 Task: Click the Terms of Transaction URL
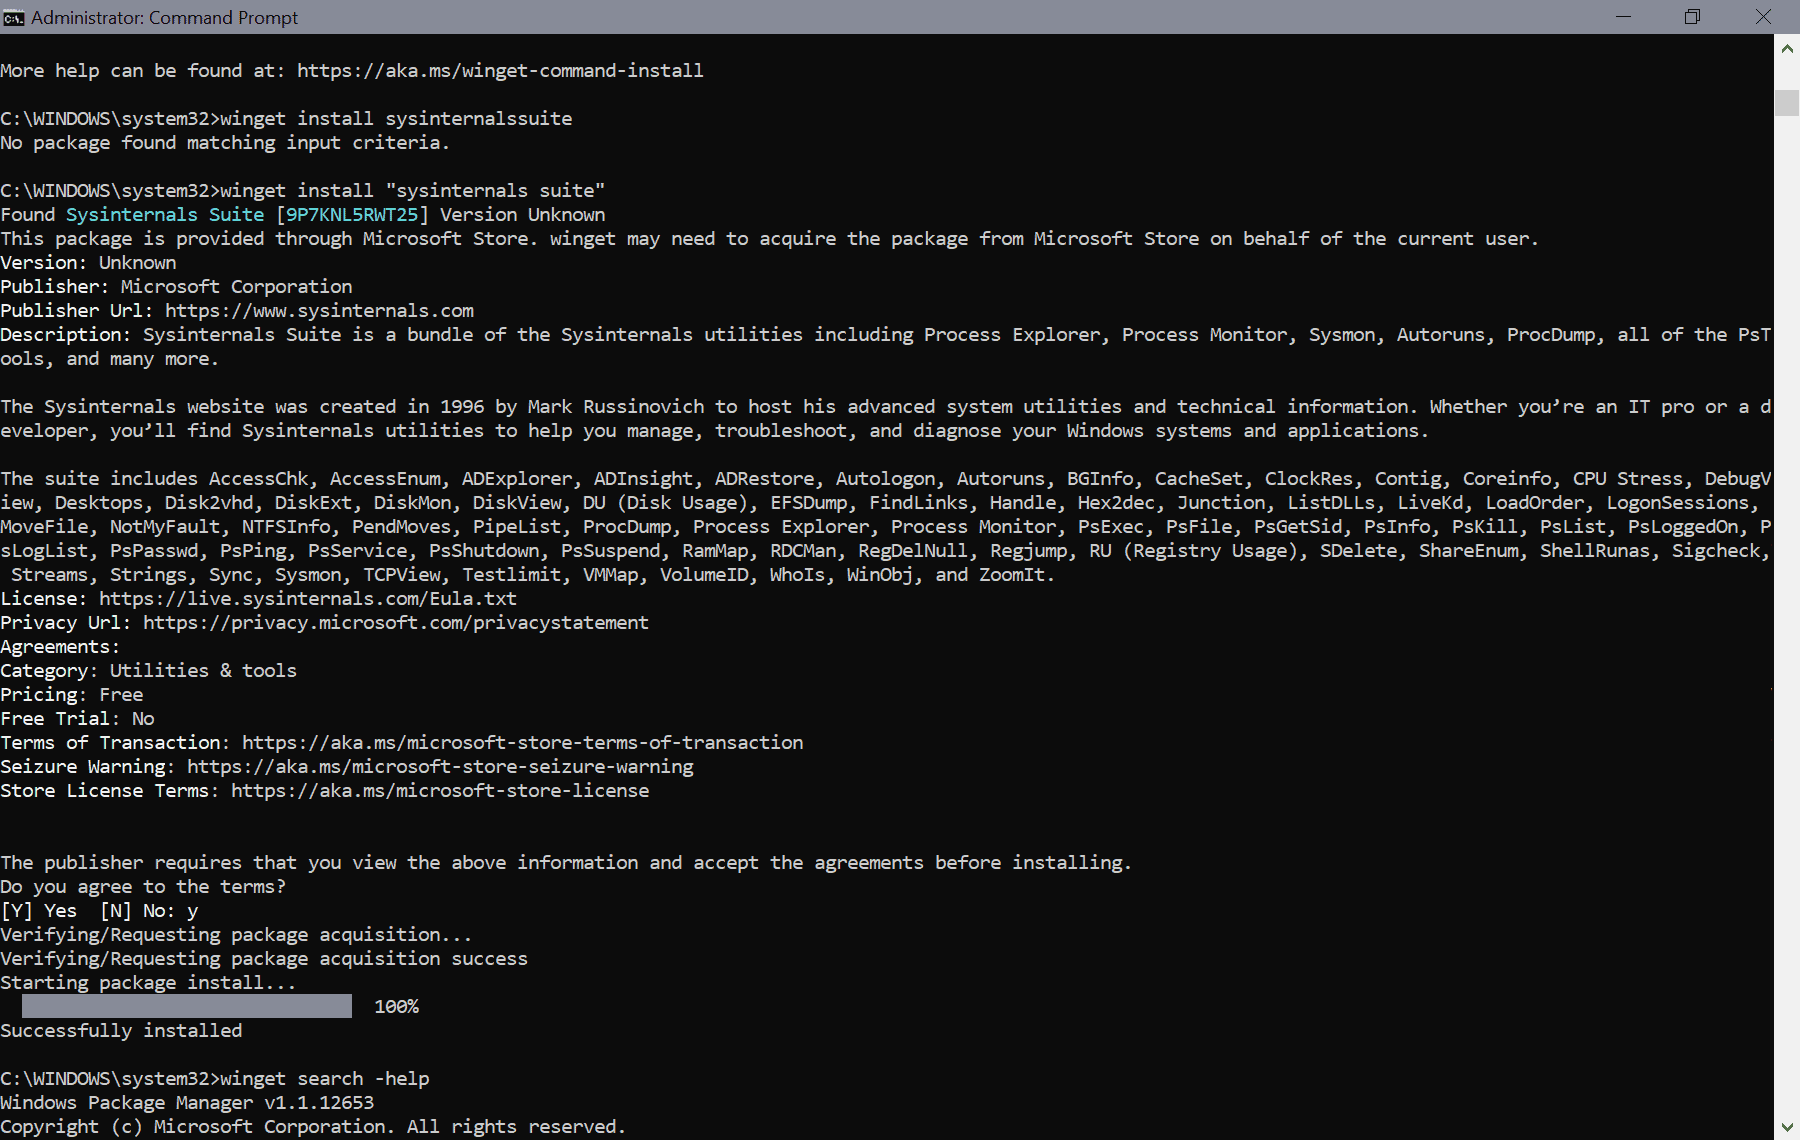pyautogui.click(x=523, y=743)
